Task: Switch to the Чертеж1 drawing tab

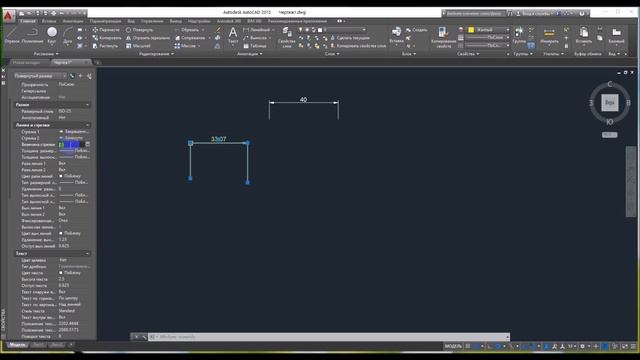Action: coord(71,62)
